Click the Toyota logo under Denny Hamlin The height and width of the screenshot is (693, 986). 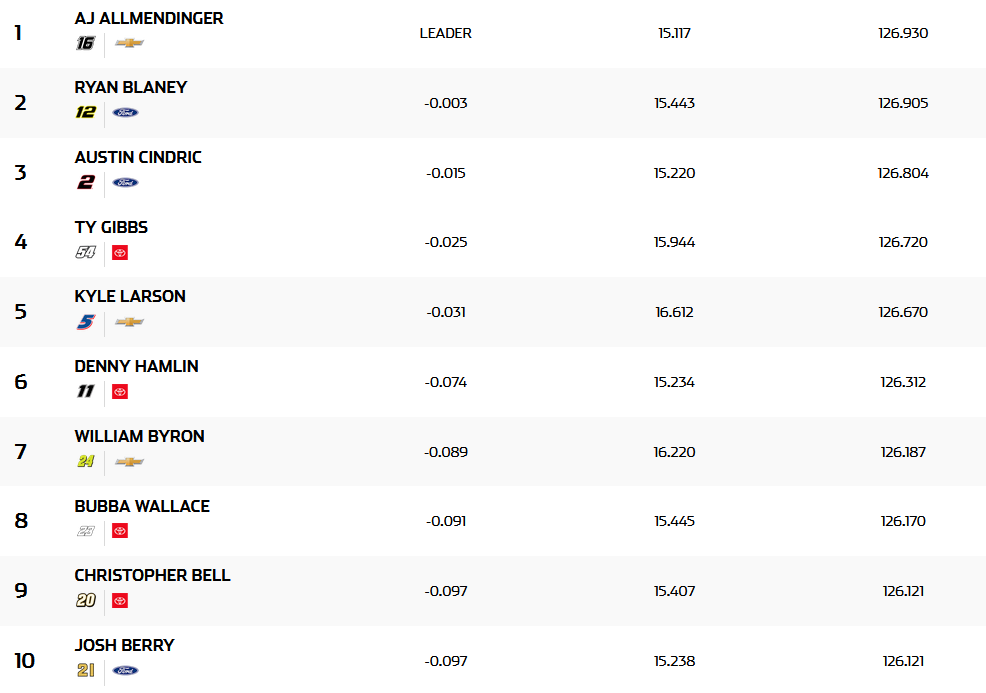click(x=120, y=392)
